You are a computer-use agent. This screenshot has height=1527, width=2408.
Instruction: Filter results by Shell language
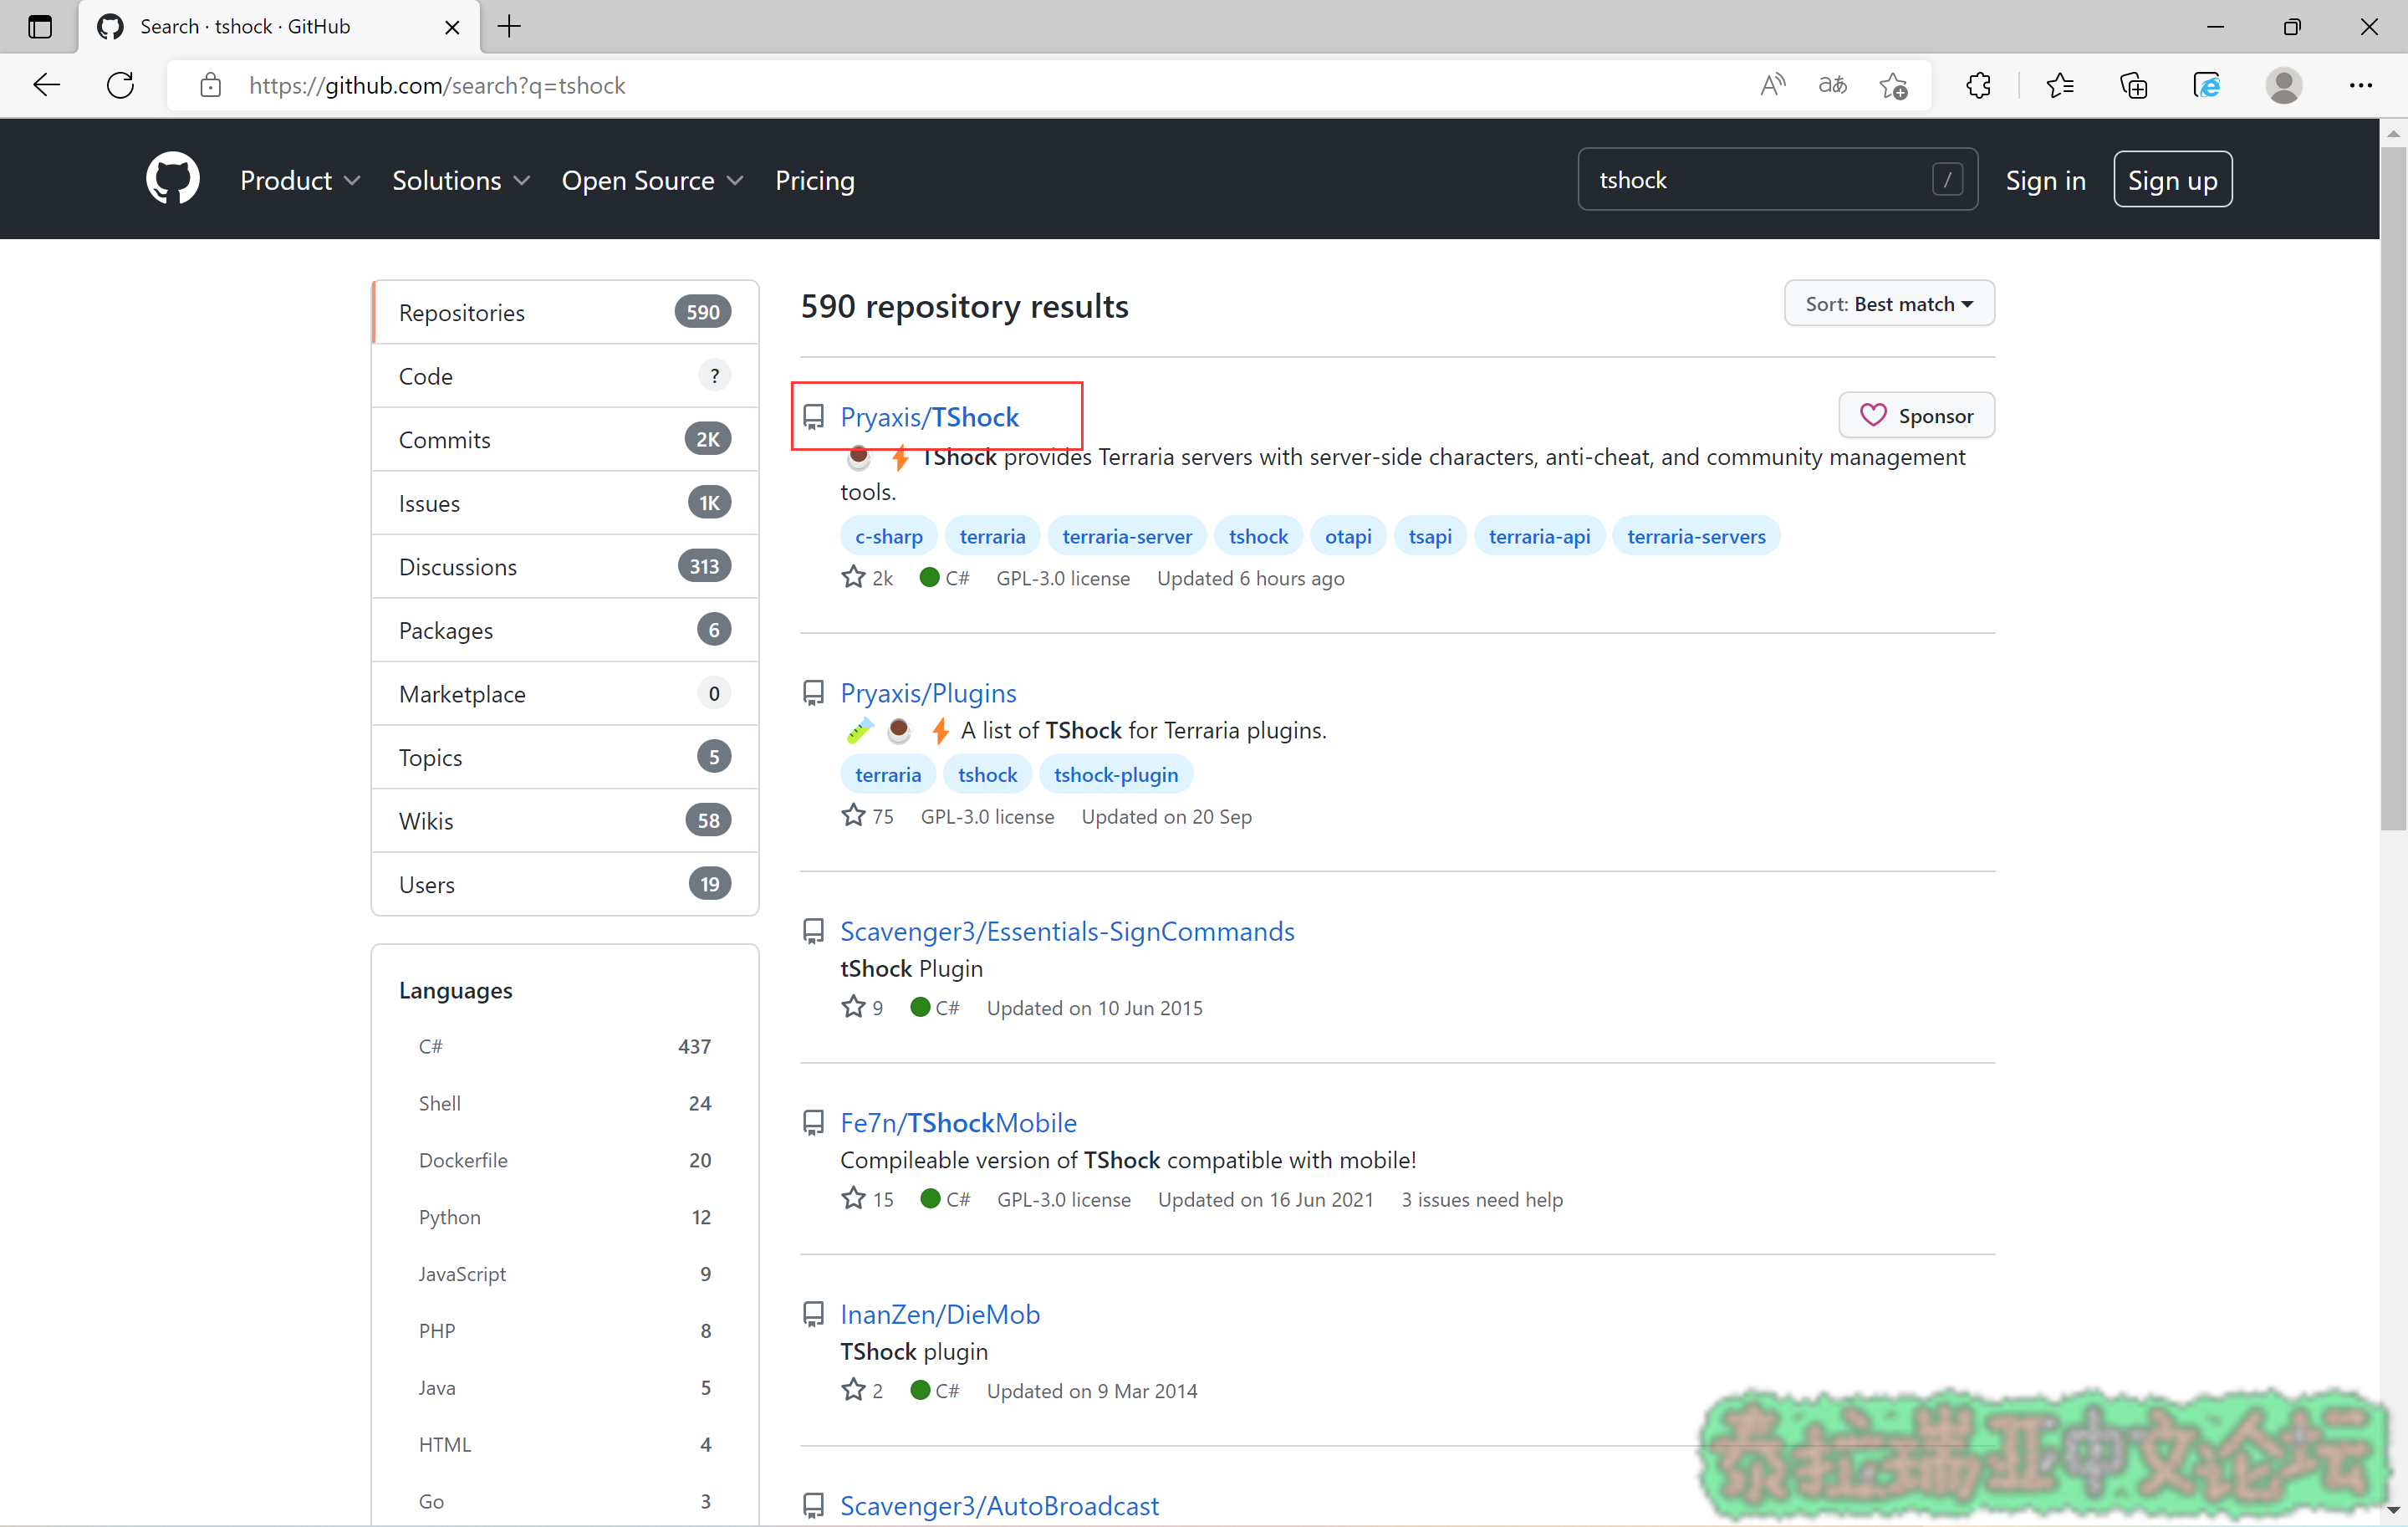click(565, 1103)
